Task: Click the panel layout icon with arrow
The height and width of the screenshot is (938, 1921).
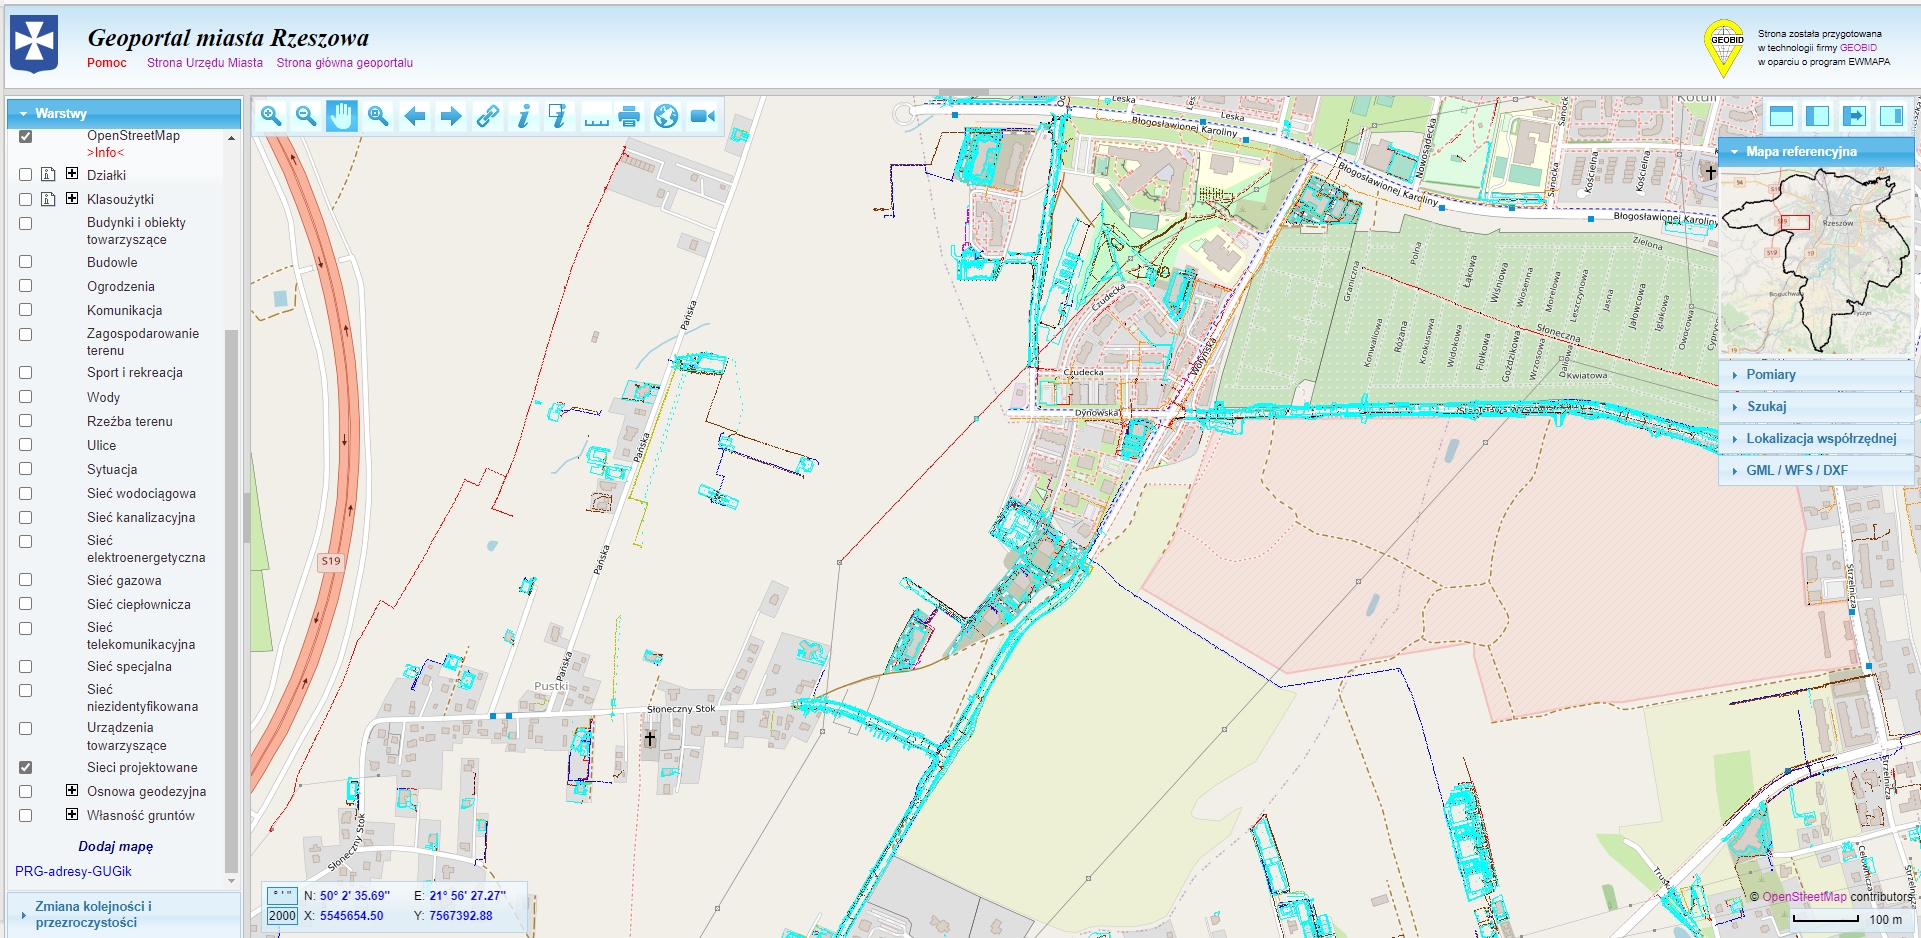Action: [1854, 116]
